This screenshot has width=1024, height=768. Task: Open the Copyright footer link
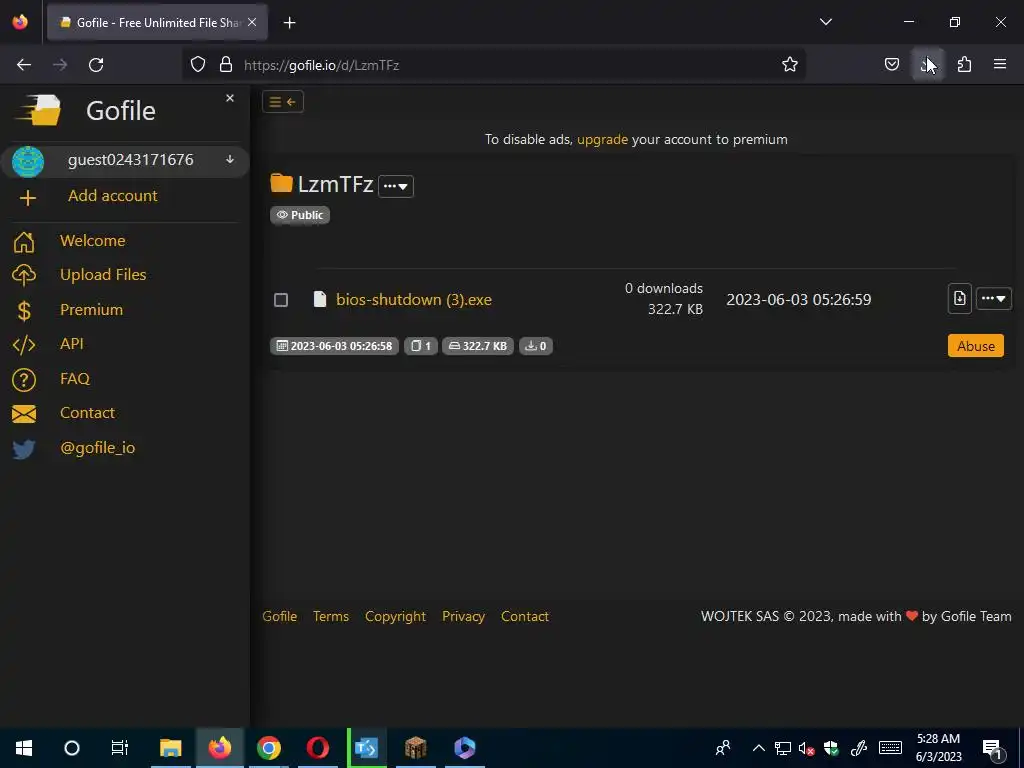pyautogui.click(x=395, y=616)
